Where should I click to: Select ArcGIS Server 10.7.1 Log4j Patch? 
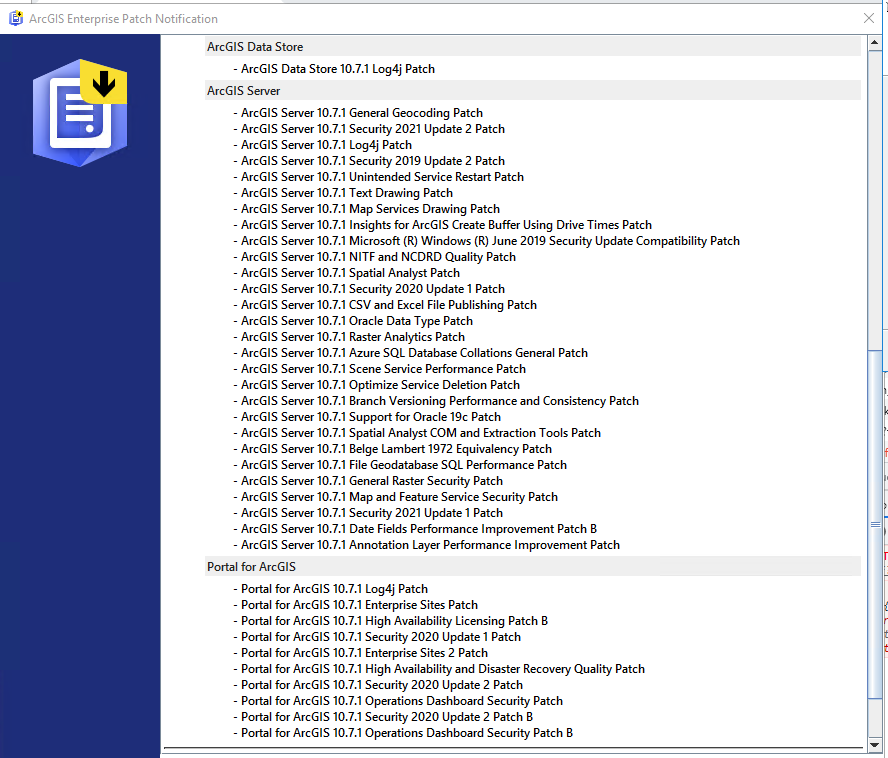pos(323,145)
